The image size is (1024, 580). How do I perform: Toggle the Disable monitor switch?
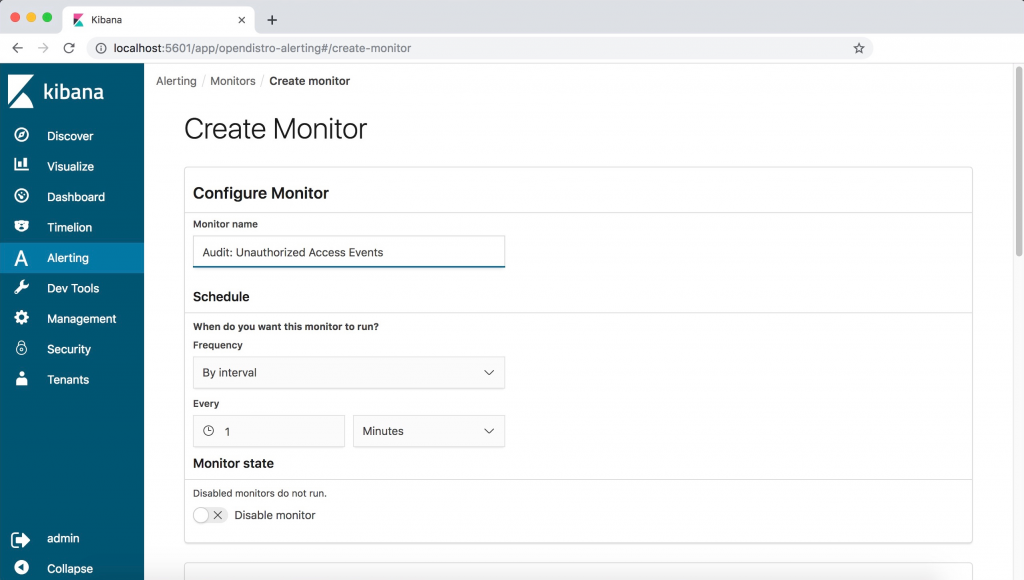[x=210, y=514]
